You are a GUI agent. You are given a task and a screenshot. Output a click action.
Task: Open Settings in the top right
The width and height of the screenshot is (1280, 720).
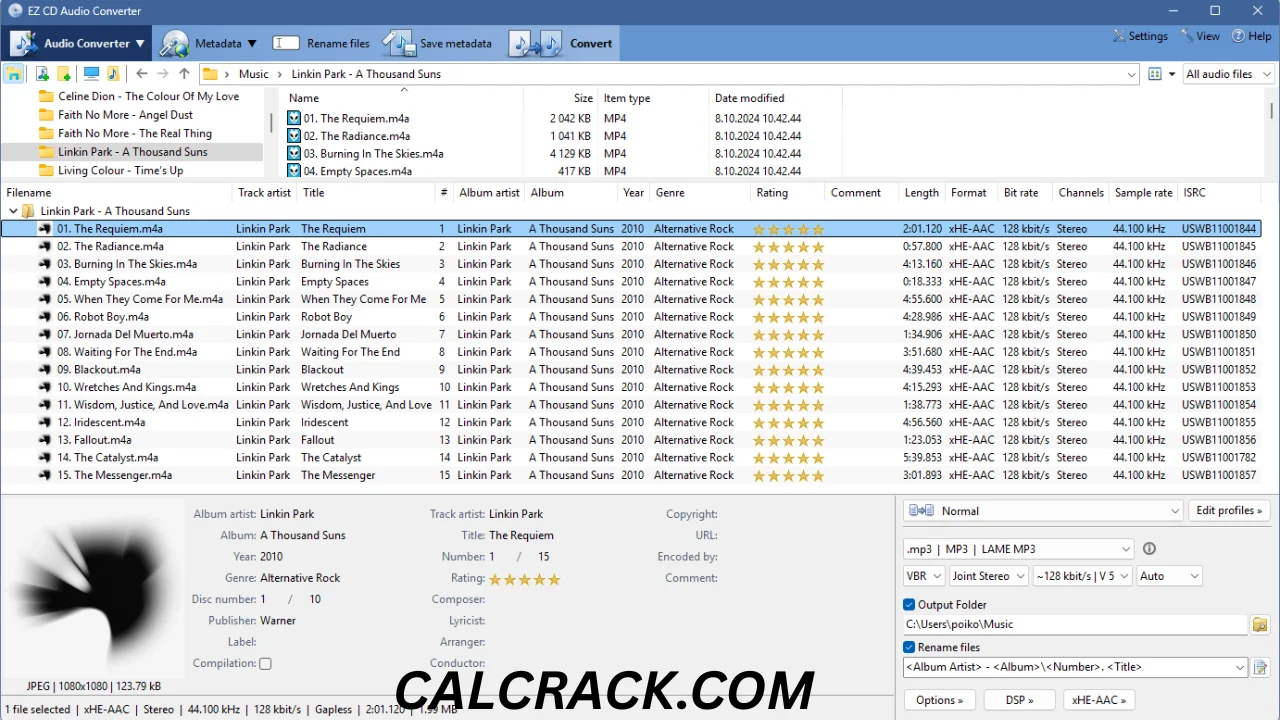click(1140, 36)
